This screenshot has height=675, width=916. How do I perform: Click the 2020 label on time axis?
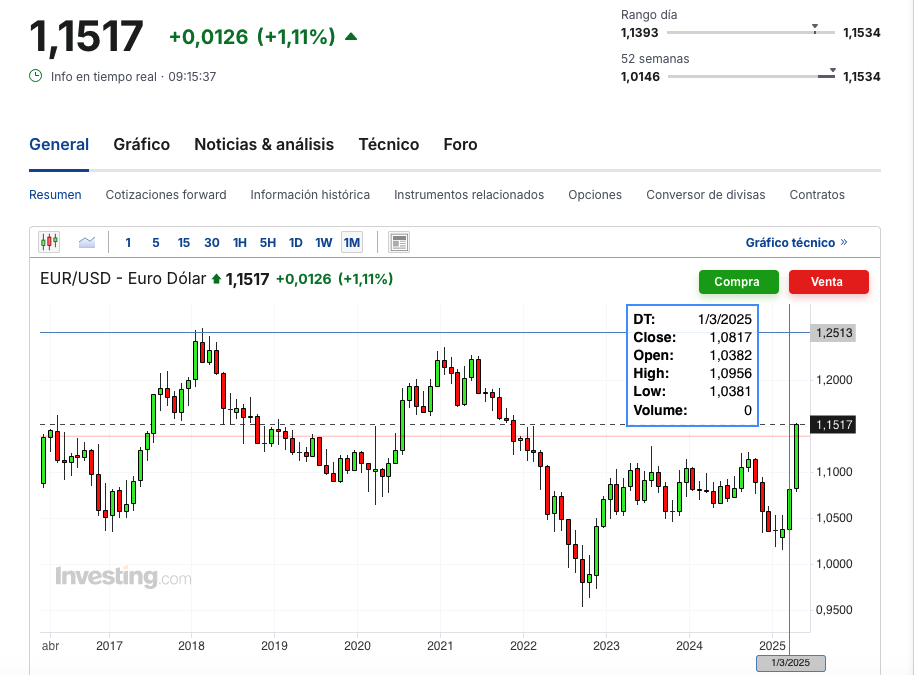point(357,646)
